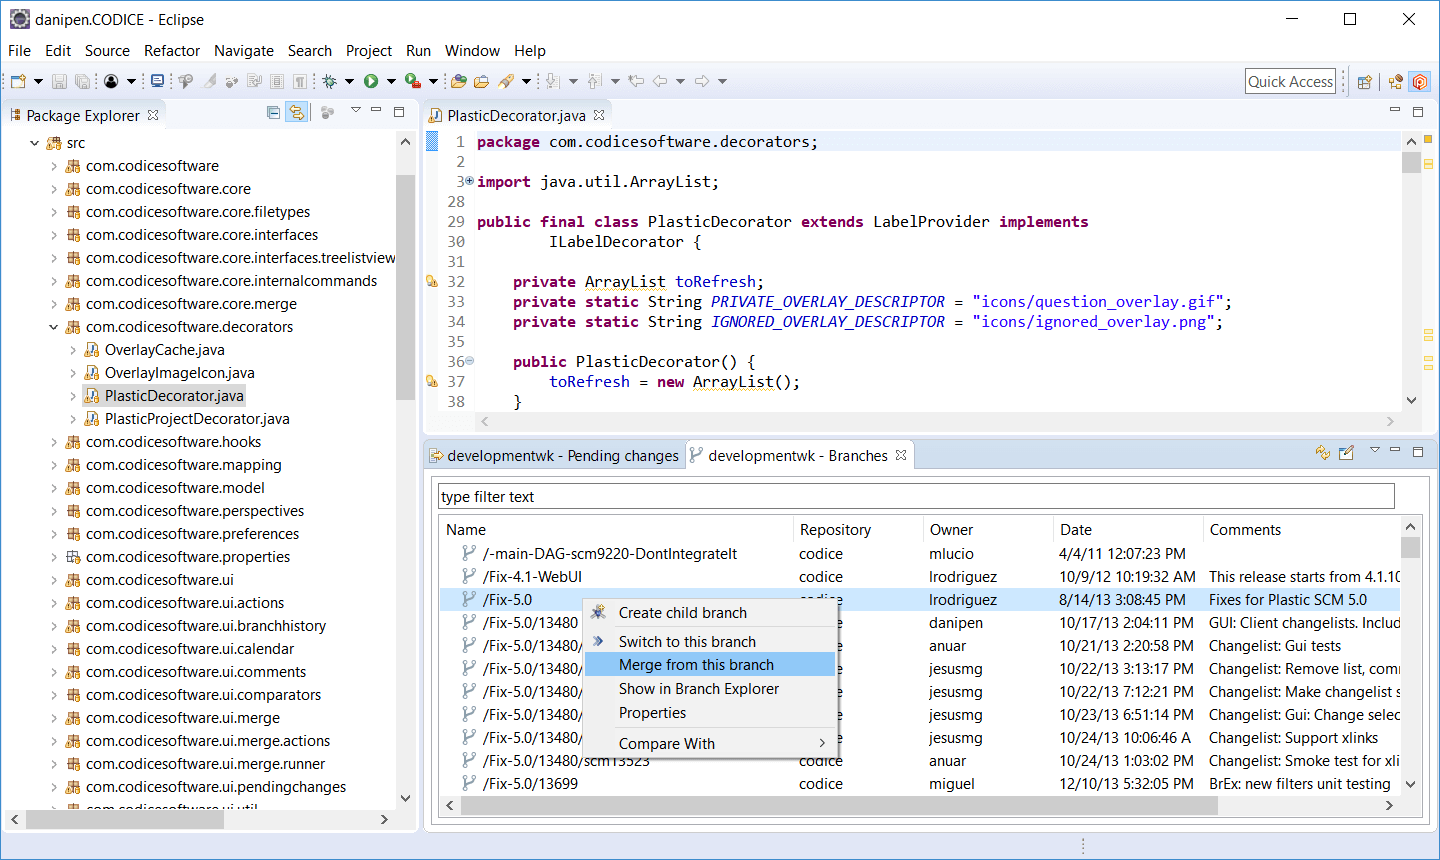
Task: Click the monitor icon in the main toolbar
Action: [x=157, y=81]
